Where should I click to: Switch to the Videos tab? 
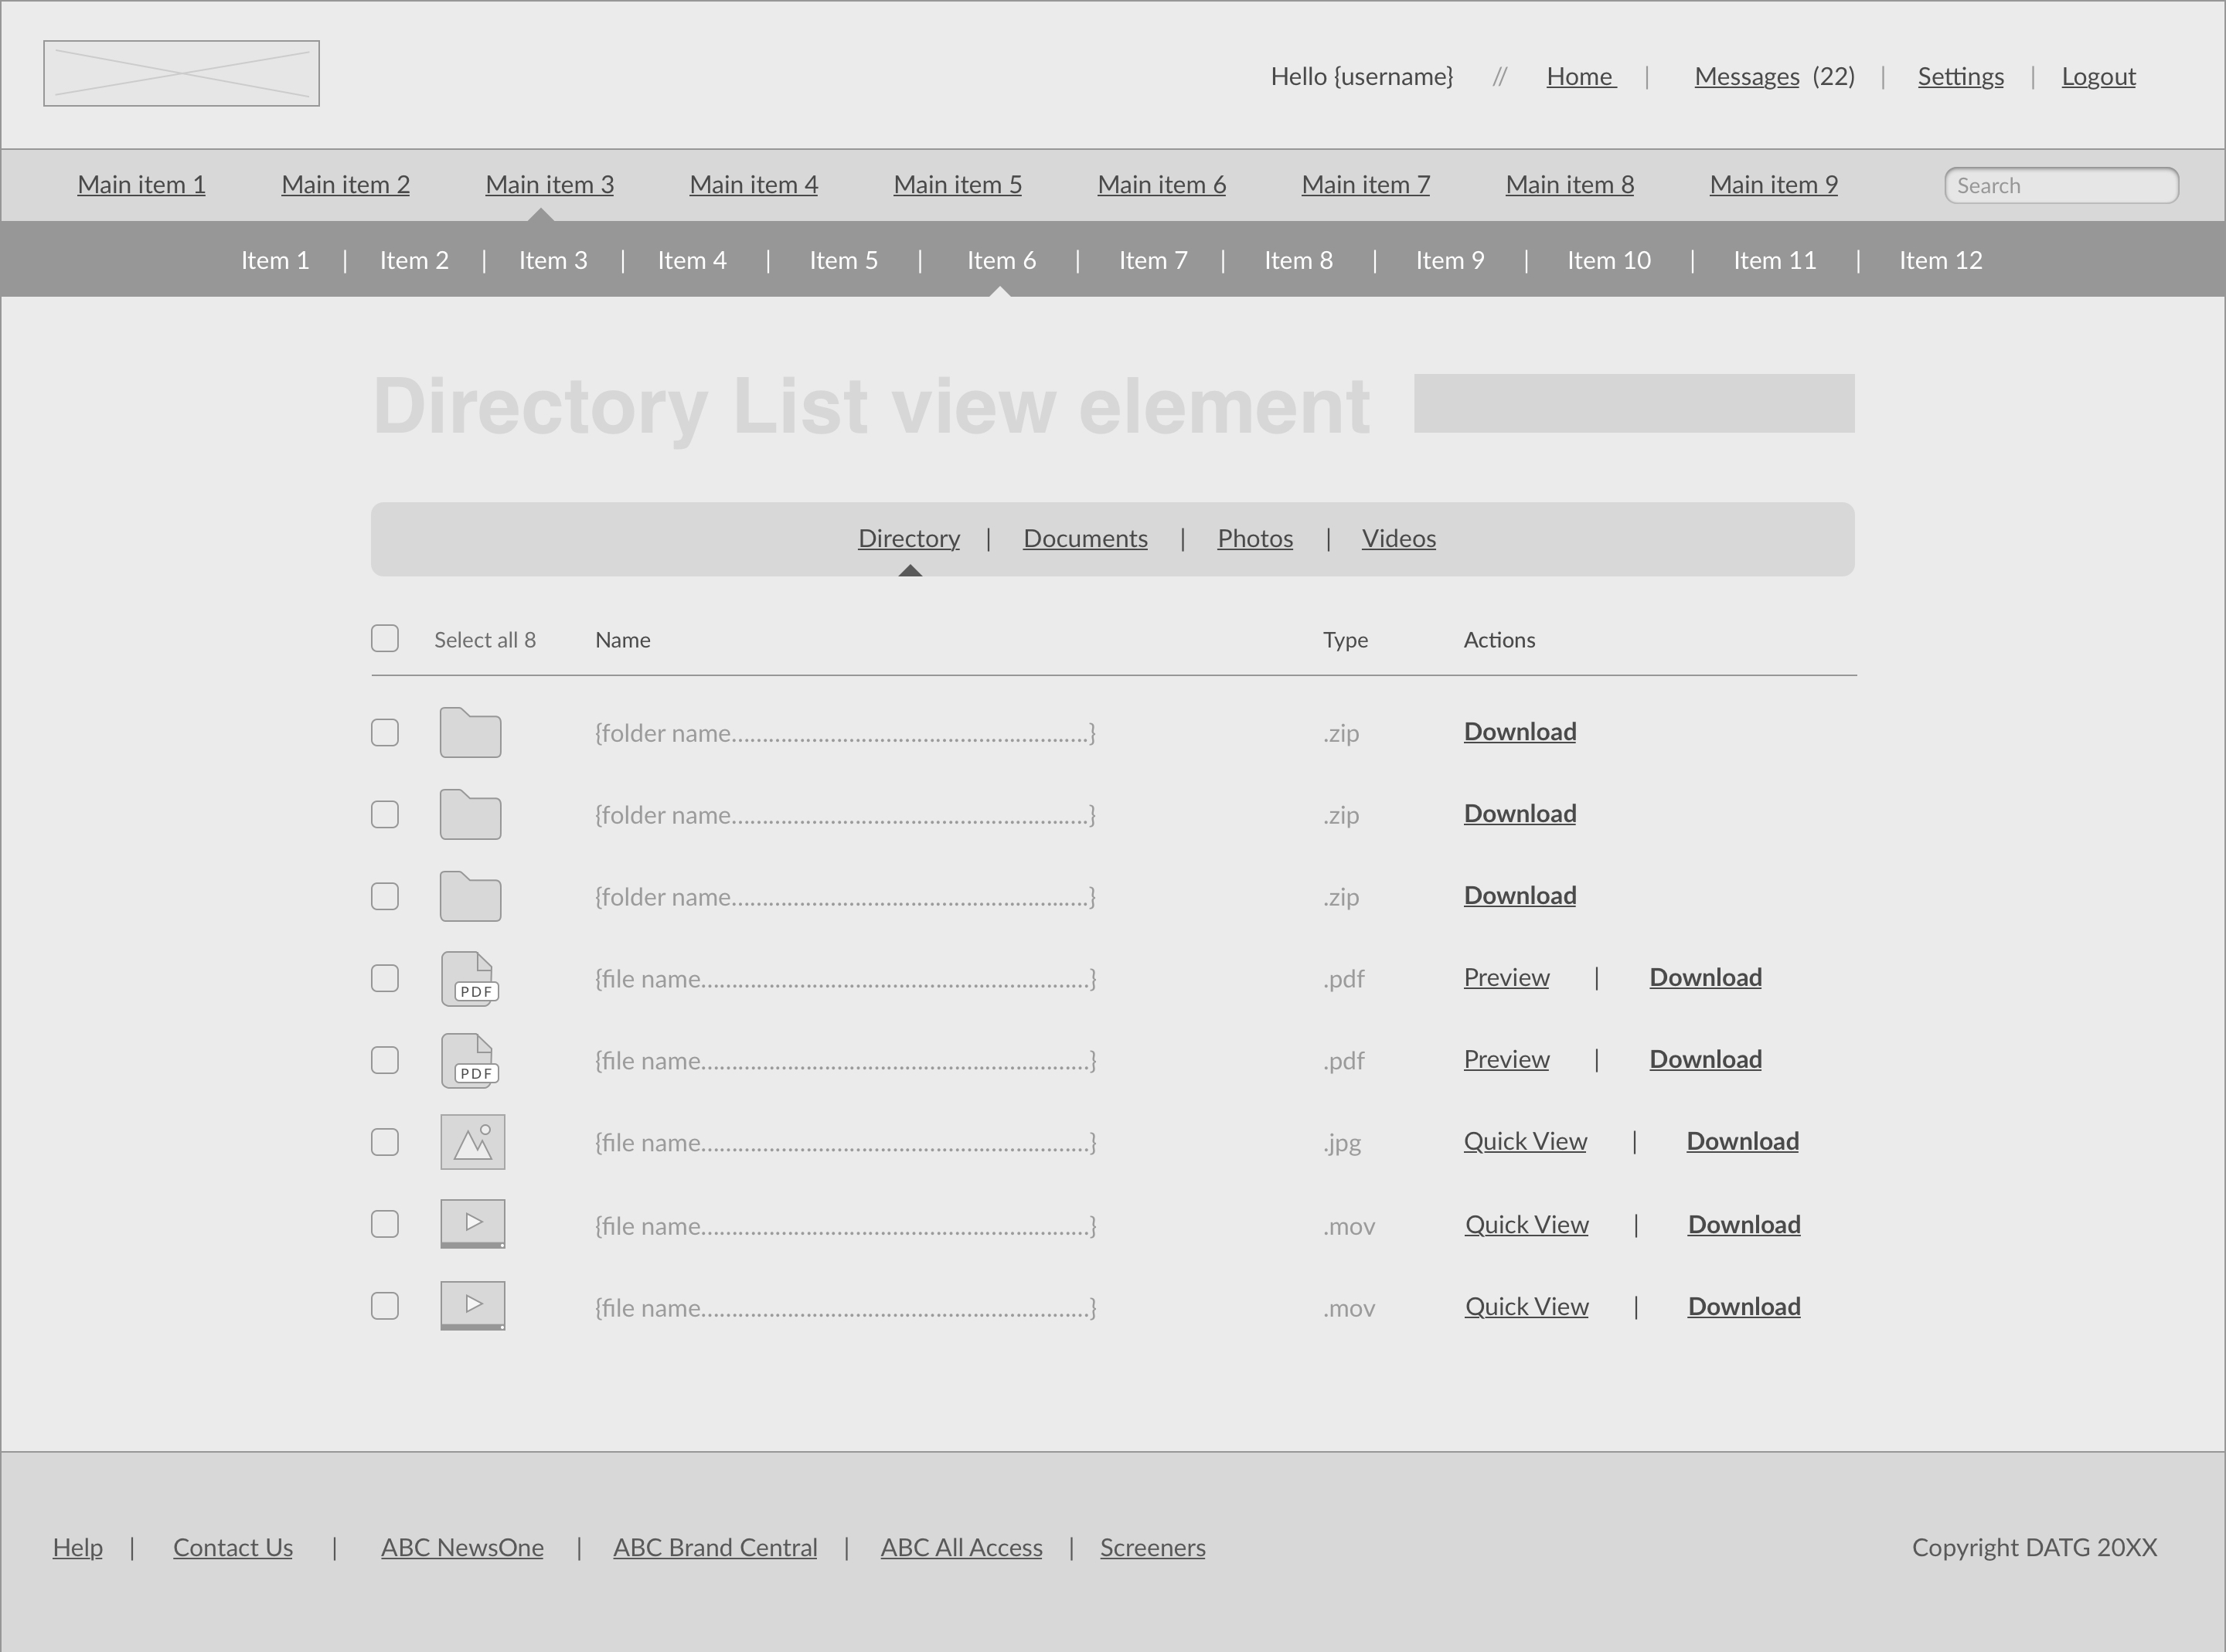1398,539
